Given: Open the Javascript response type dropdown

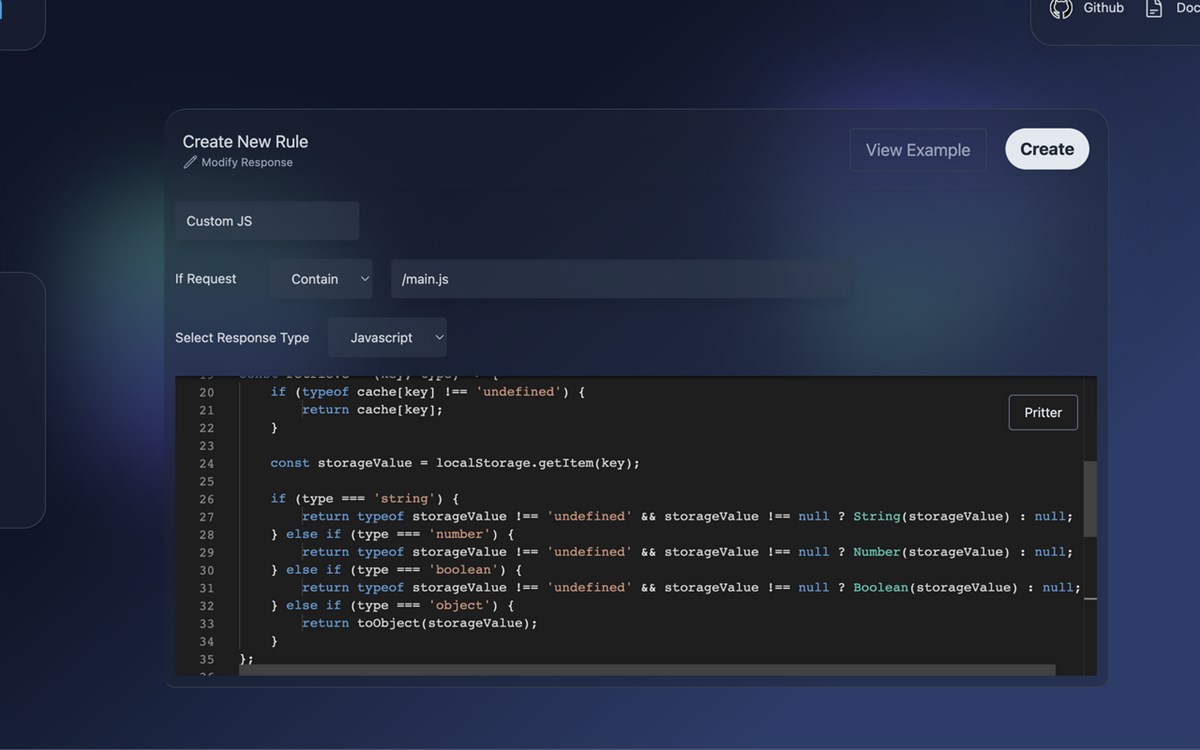Looking at the screenshot, I should tap(388, 337).
